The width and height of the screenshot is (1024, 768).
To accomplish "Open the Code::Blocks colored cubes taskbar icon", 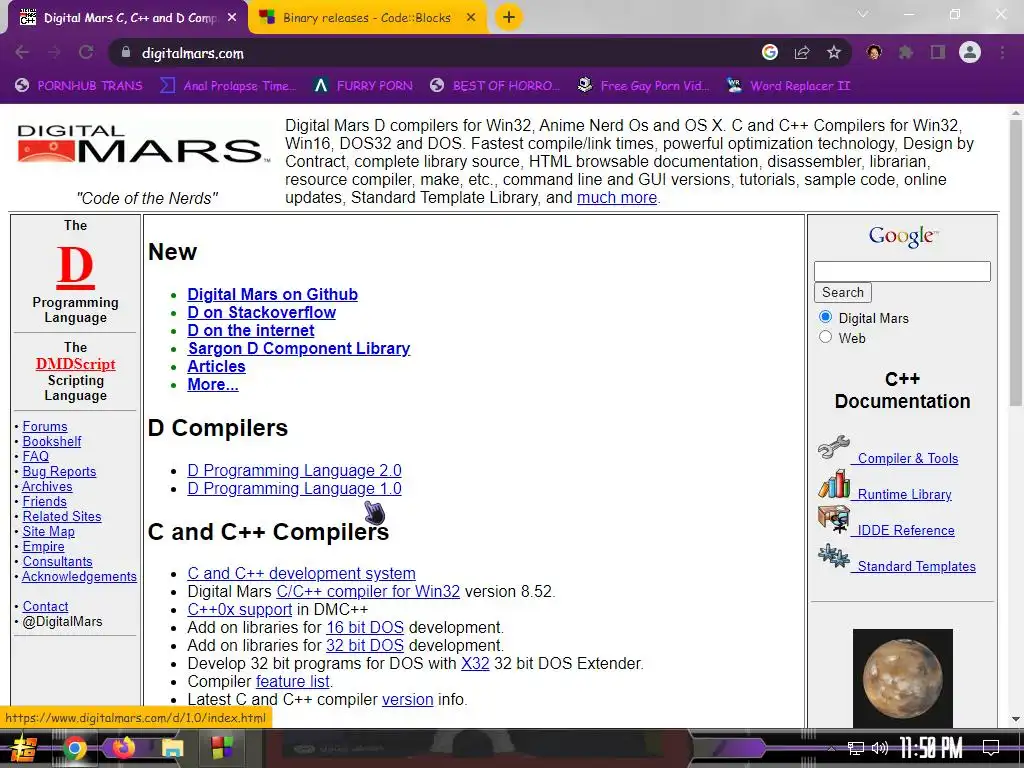I will pos(221,748).
